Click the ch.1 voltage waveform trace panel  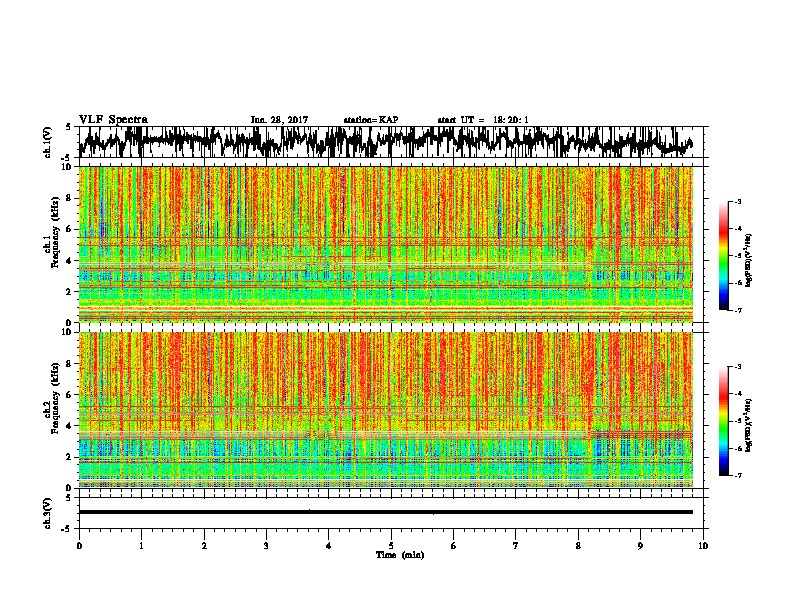pyautogui.click(x=390, y=142)
